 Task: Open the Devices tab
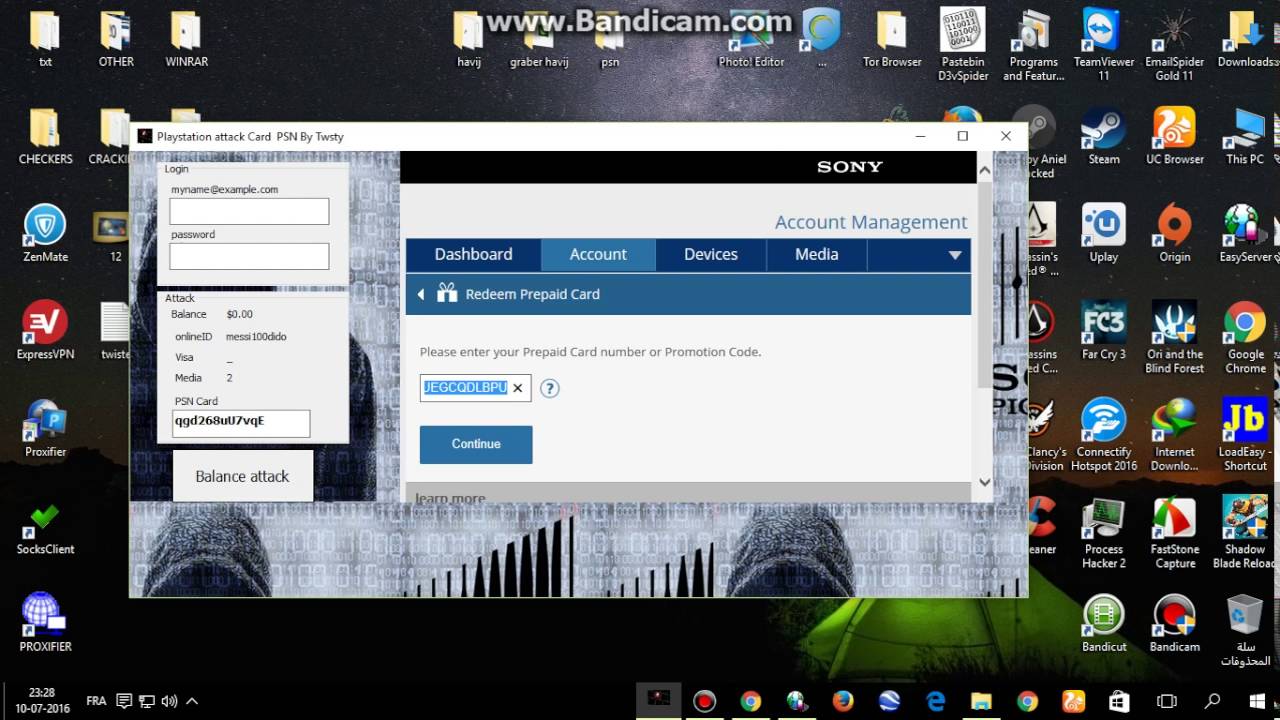pos(711,254)
